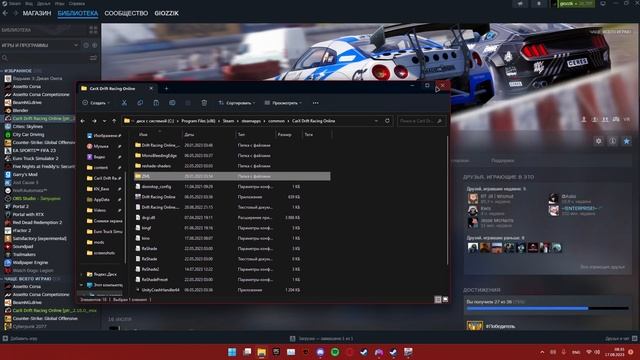Open the Windows Start button
Image resolution: width=640 pixels, height=360 pixels.
232,352
